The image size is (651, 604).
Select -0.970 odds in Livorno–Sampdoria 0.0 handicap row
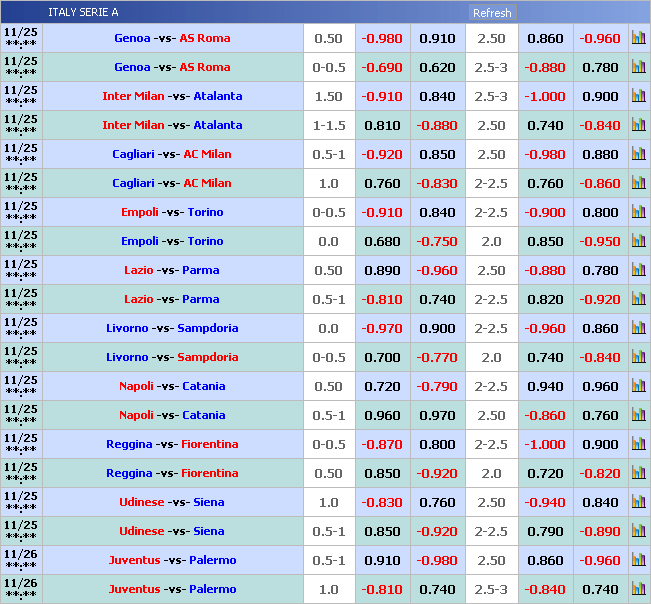381,329
